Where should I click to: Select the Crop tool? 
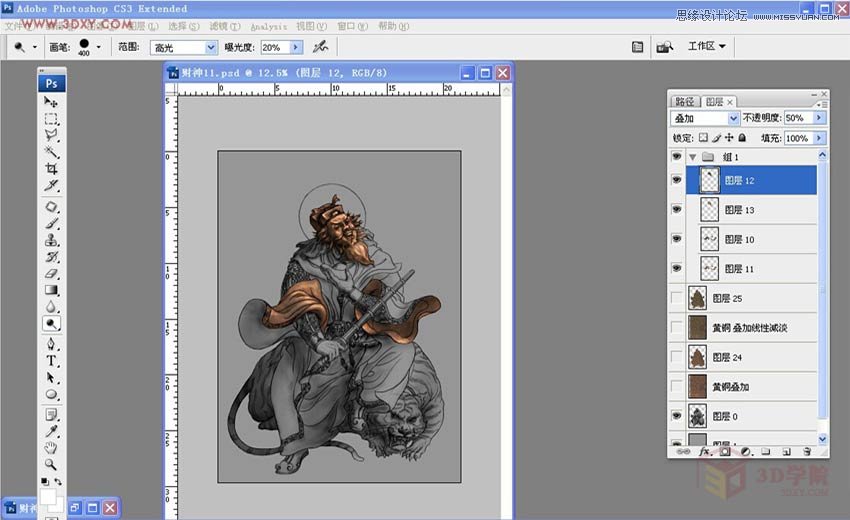(x=51, y=169)
